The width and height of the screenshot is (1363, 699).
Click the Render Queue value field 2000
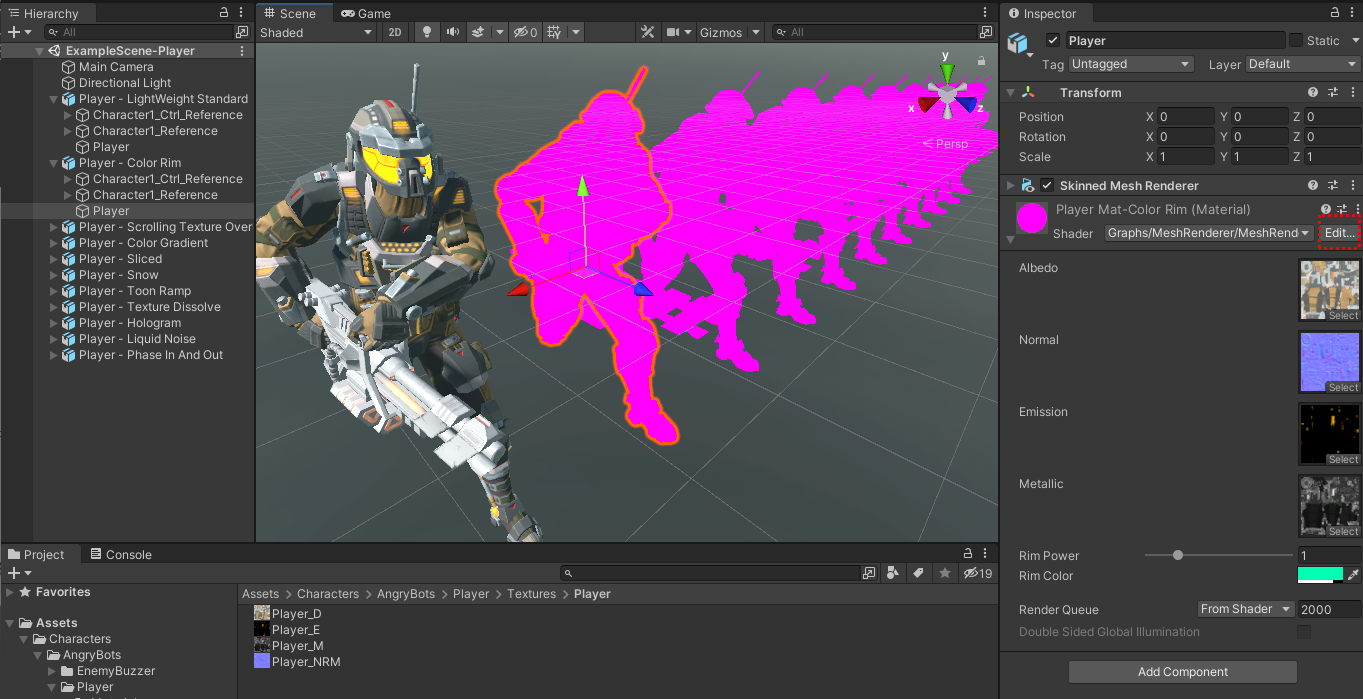[x=1329, y=609]
